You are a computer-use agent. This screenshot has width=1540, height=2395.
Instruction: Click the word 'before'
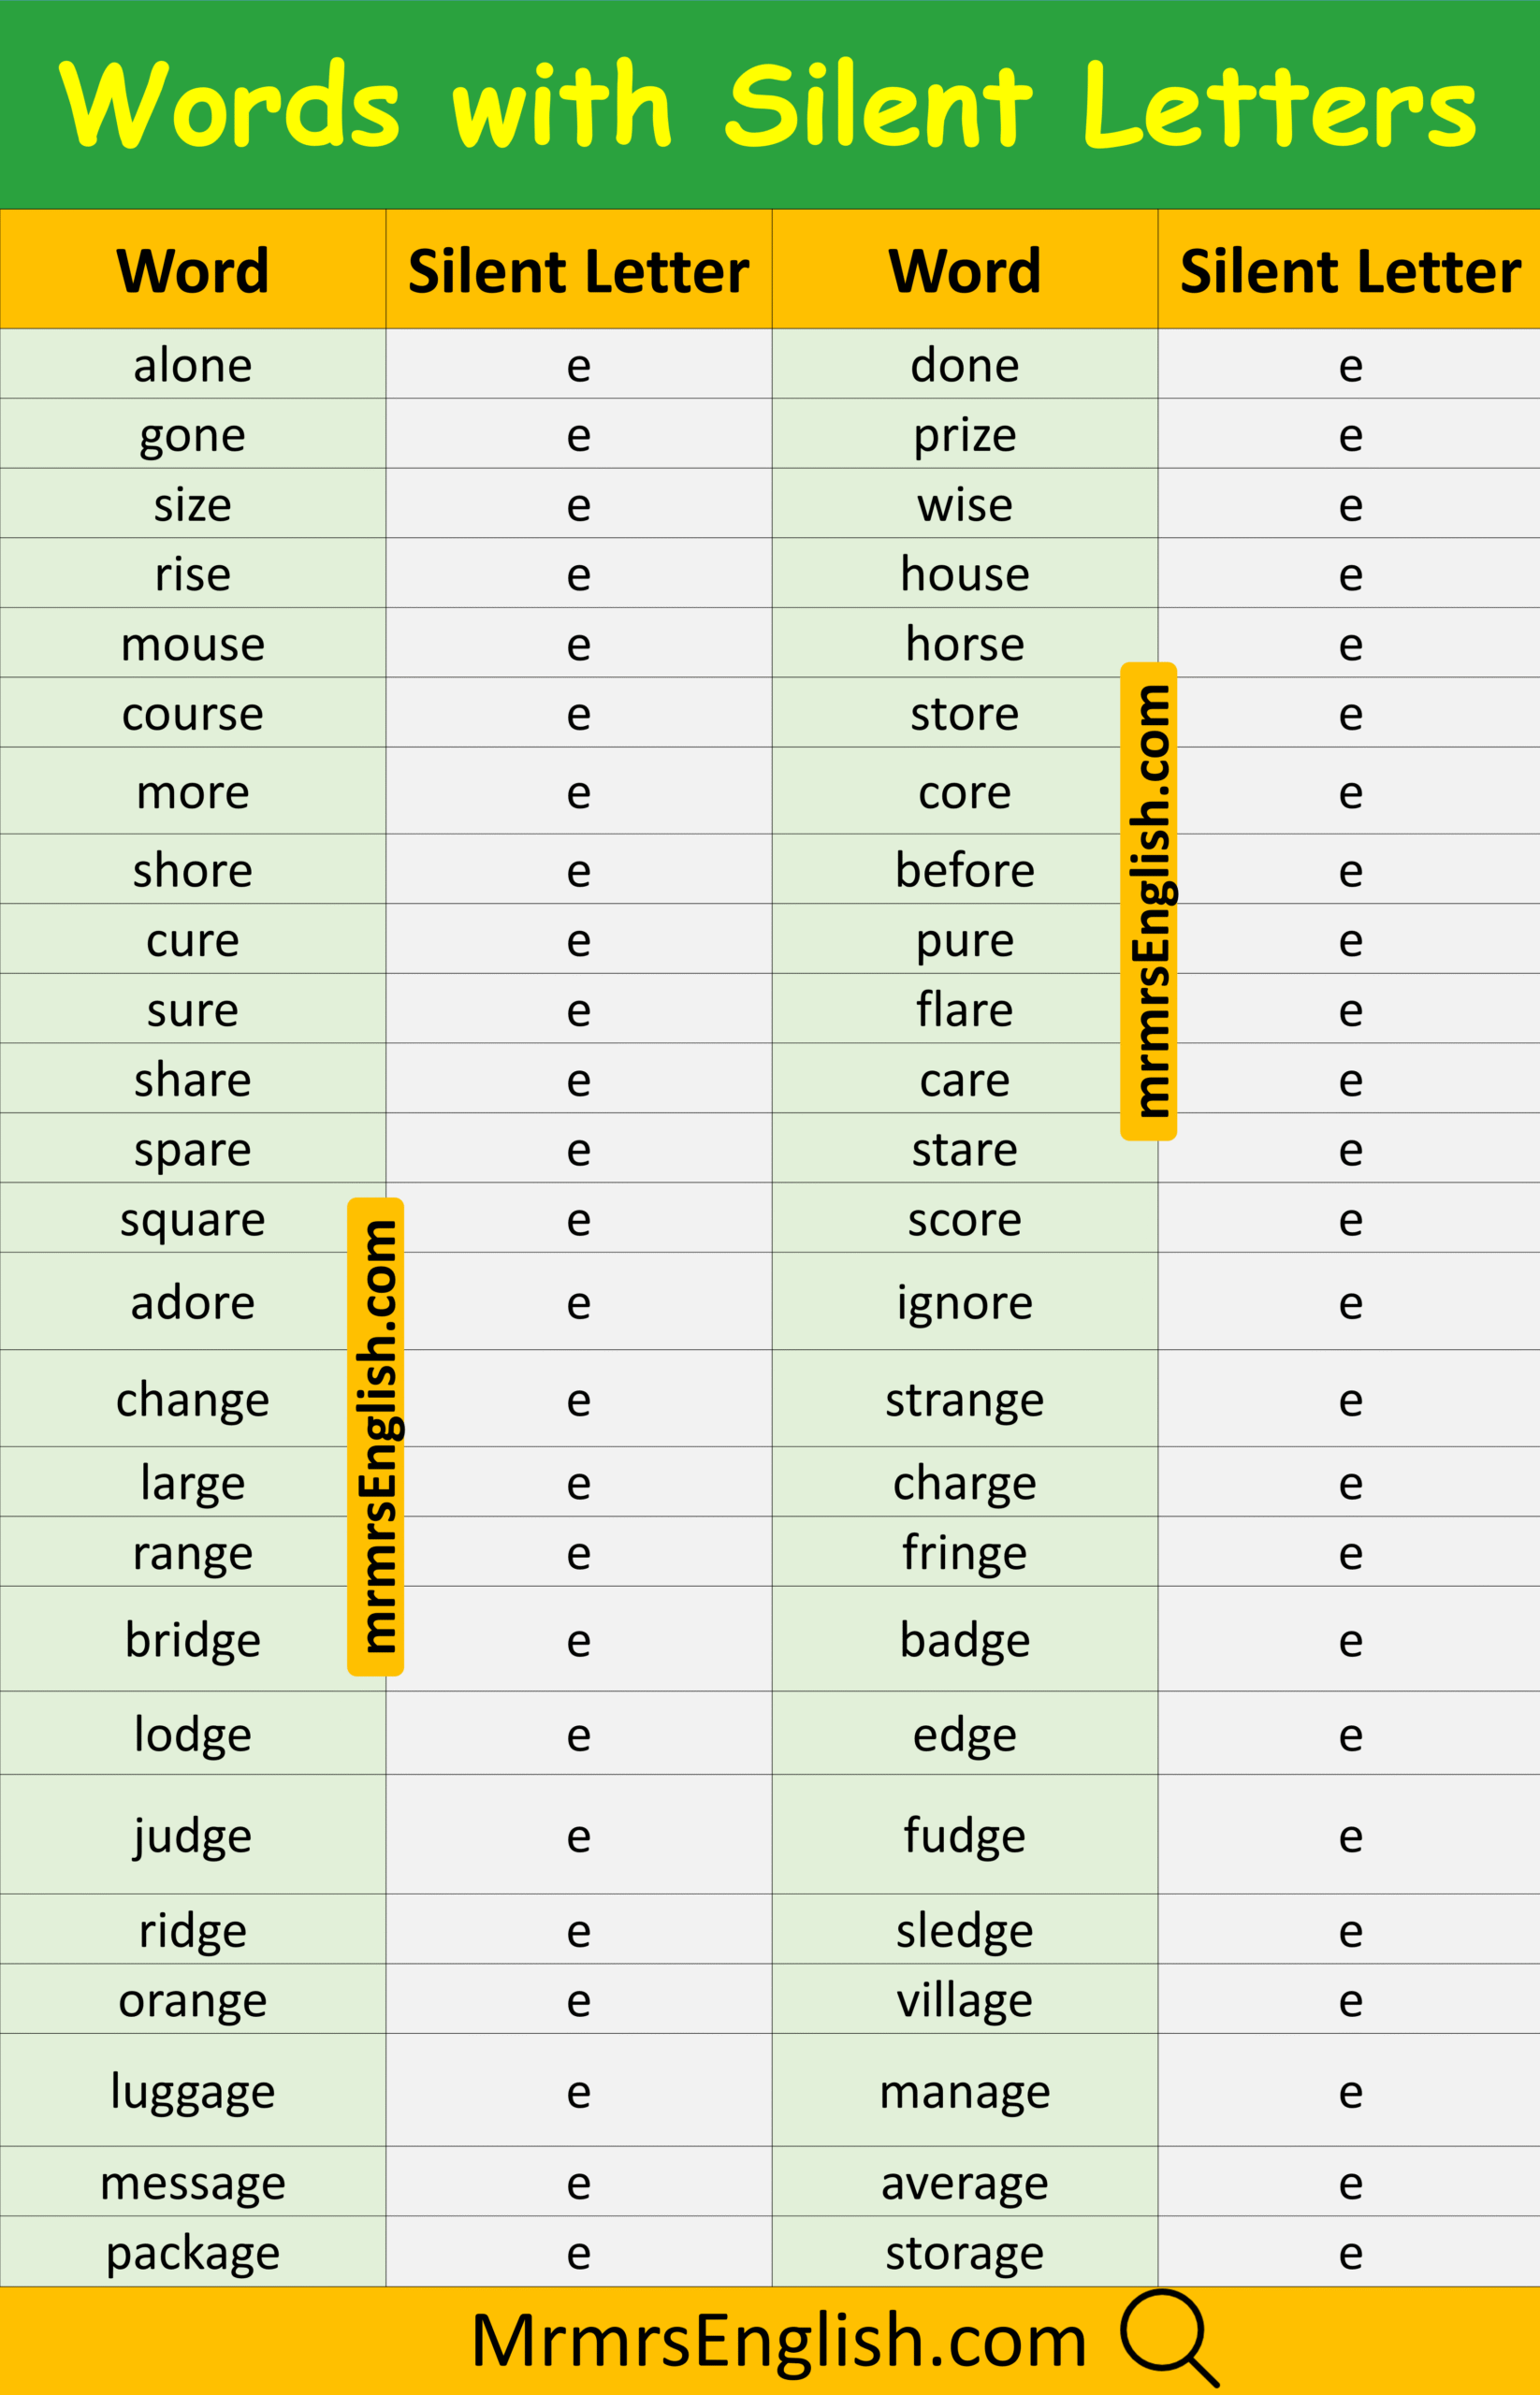click(x=965, y=870)
